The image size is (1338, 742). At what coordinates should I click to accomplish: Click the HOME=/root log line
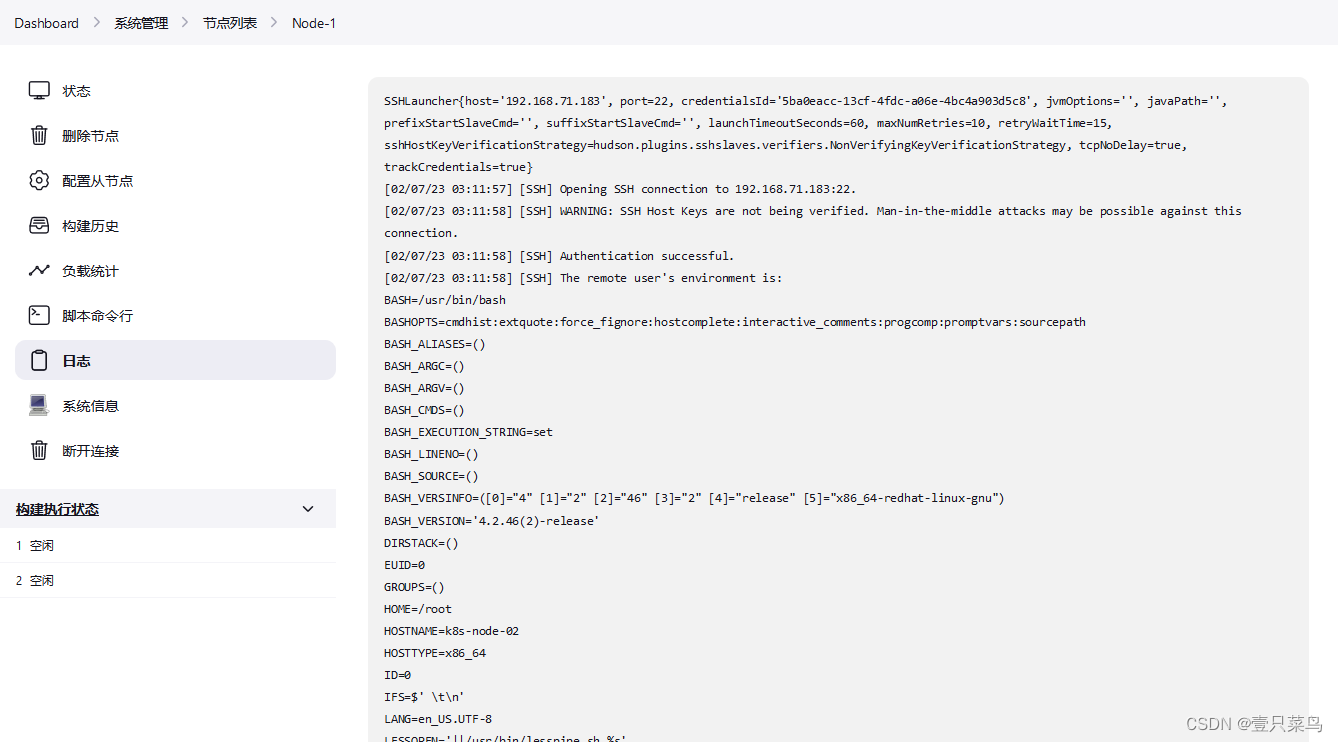click(418, 609)
